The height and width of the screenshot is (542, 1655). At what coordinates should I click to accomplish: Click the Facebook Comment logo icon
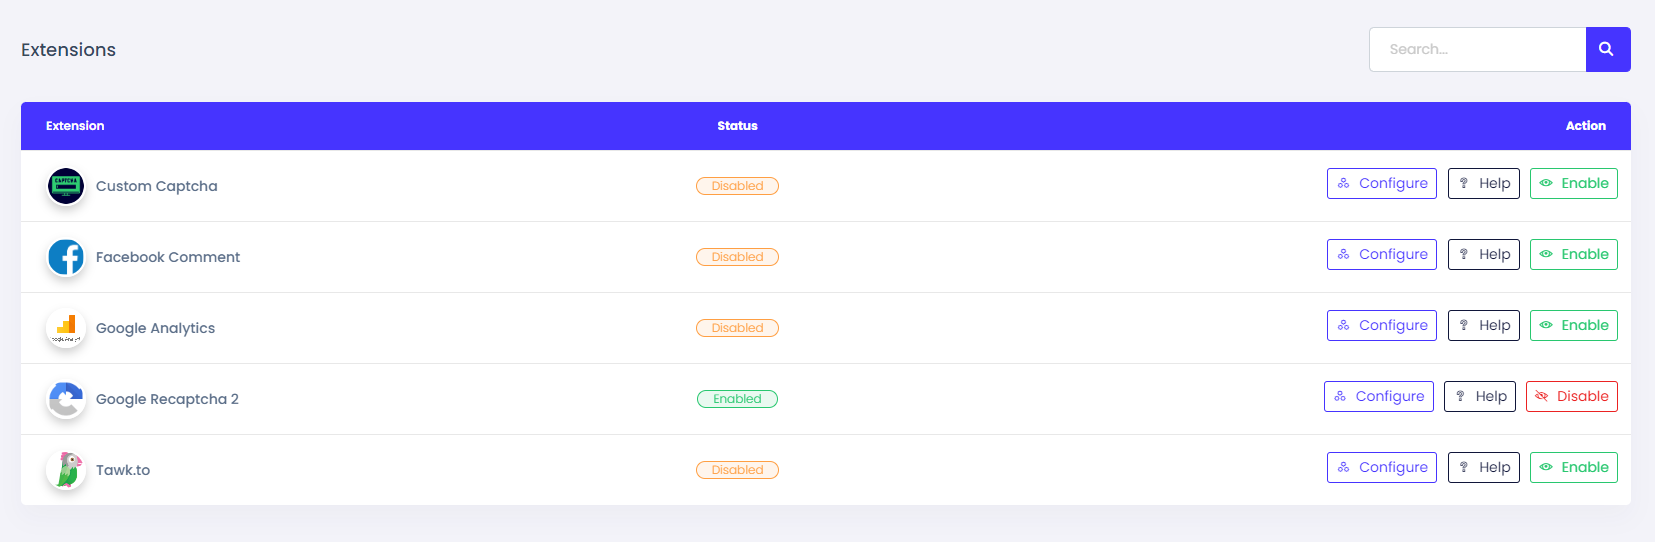[x=66, y=257]
